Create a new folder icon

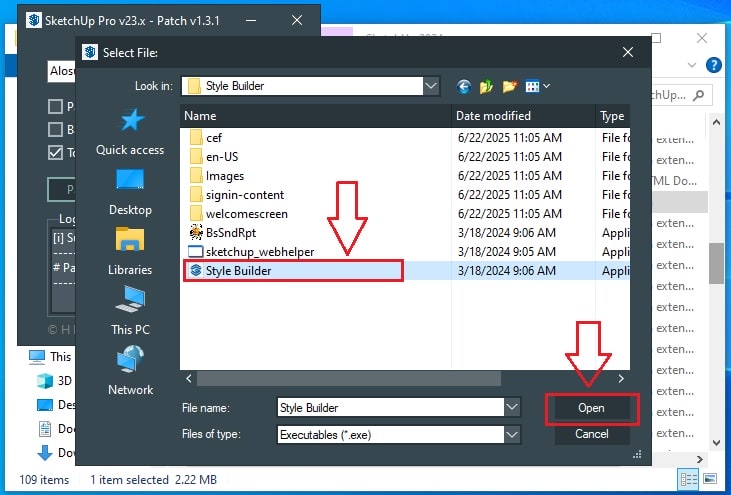tap(510, 87)
